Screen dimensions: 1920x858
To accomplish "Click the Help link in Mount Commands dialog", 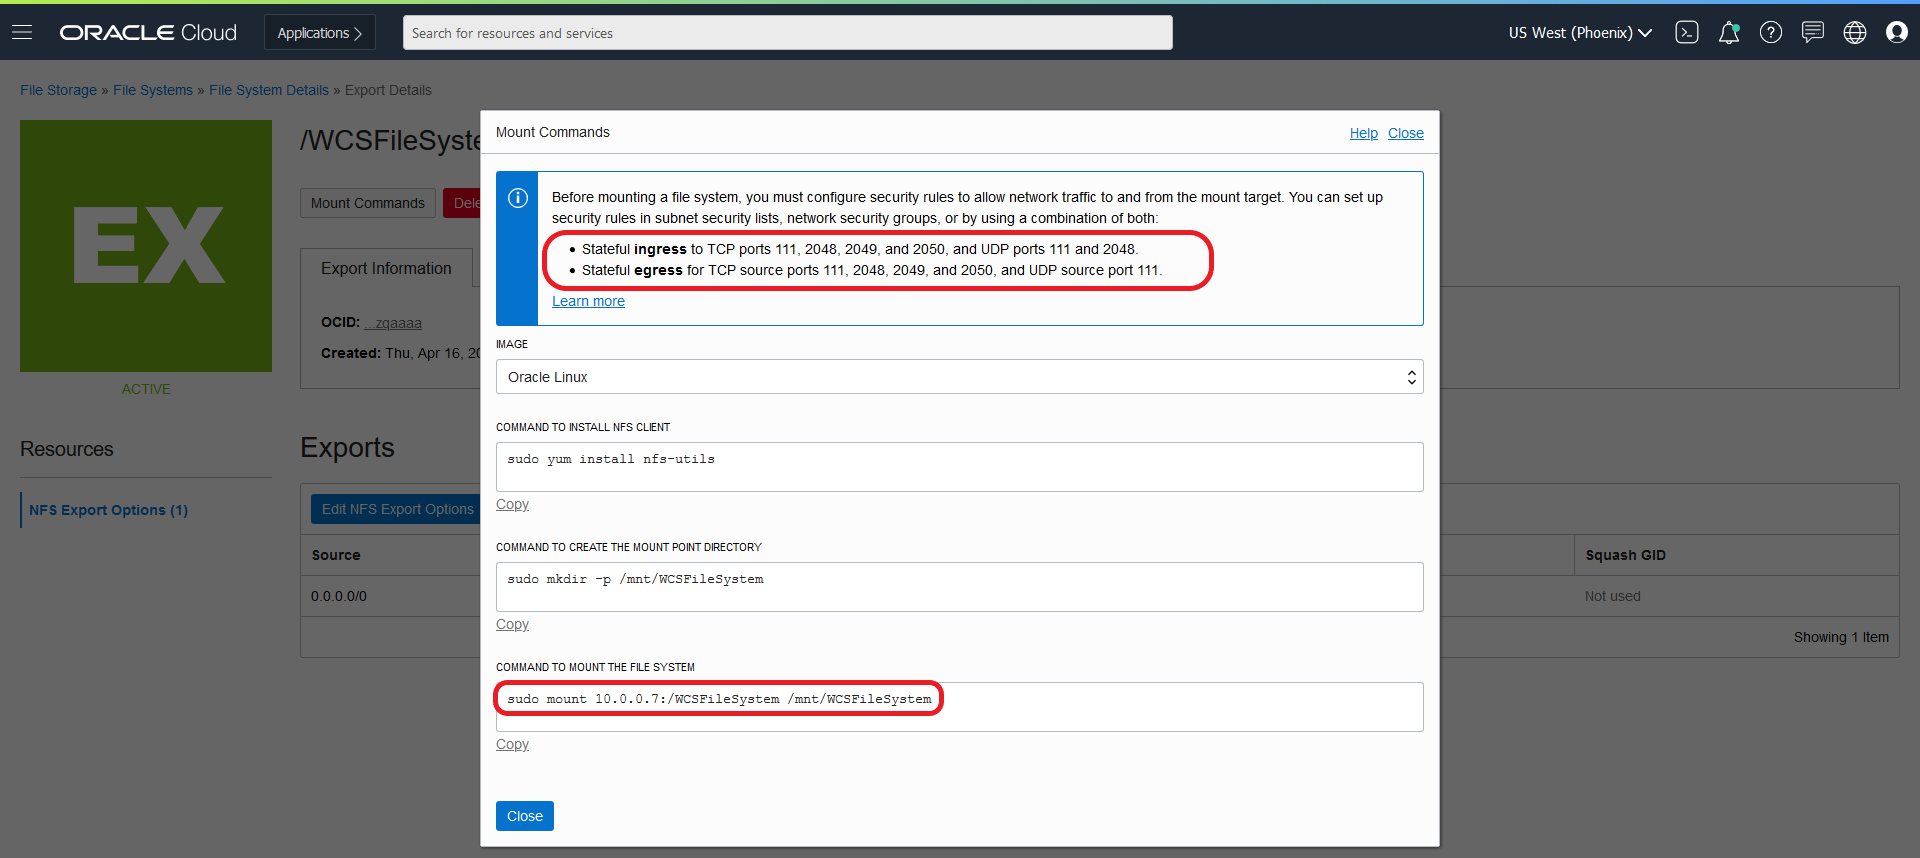I will [x=1363, y=133].
